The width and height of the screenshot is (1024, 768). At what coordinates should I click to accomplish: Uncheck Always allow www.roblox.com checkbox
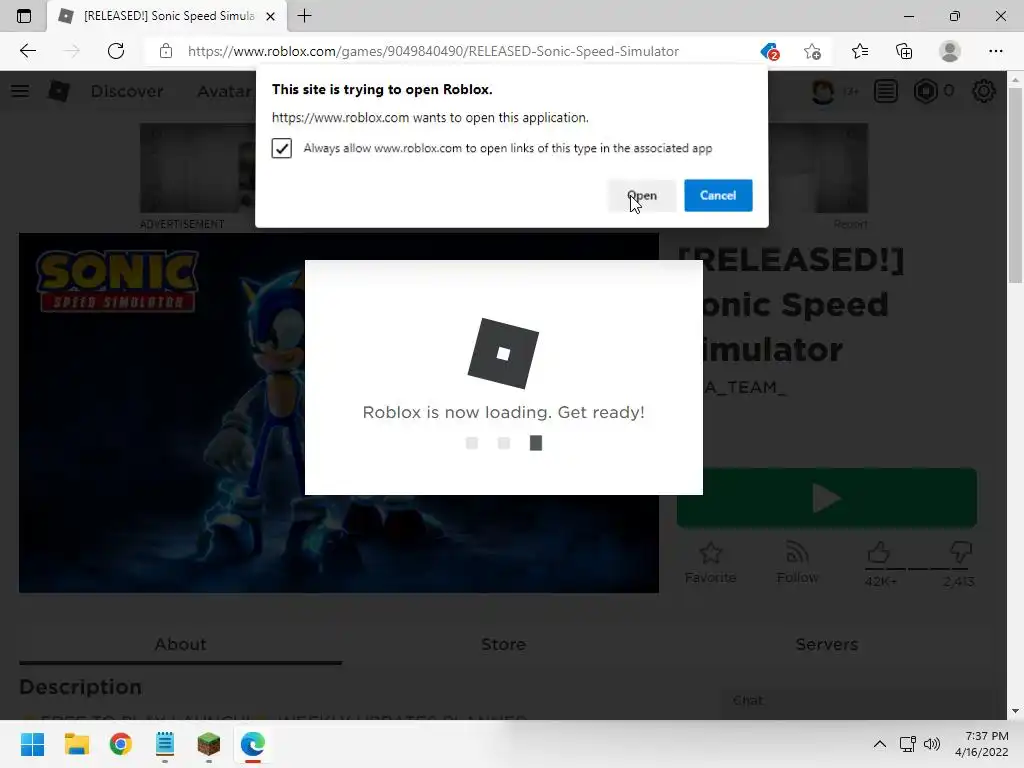[281, 148]
